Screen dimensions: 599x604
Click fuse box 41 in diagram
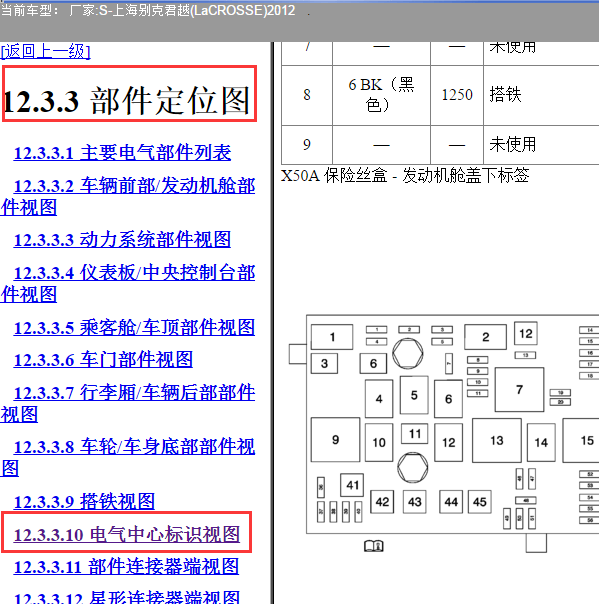point(352,485)
